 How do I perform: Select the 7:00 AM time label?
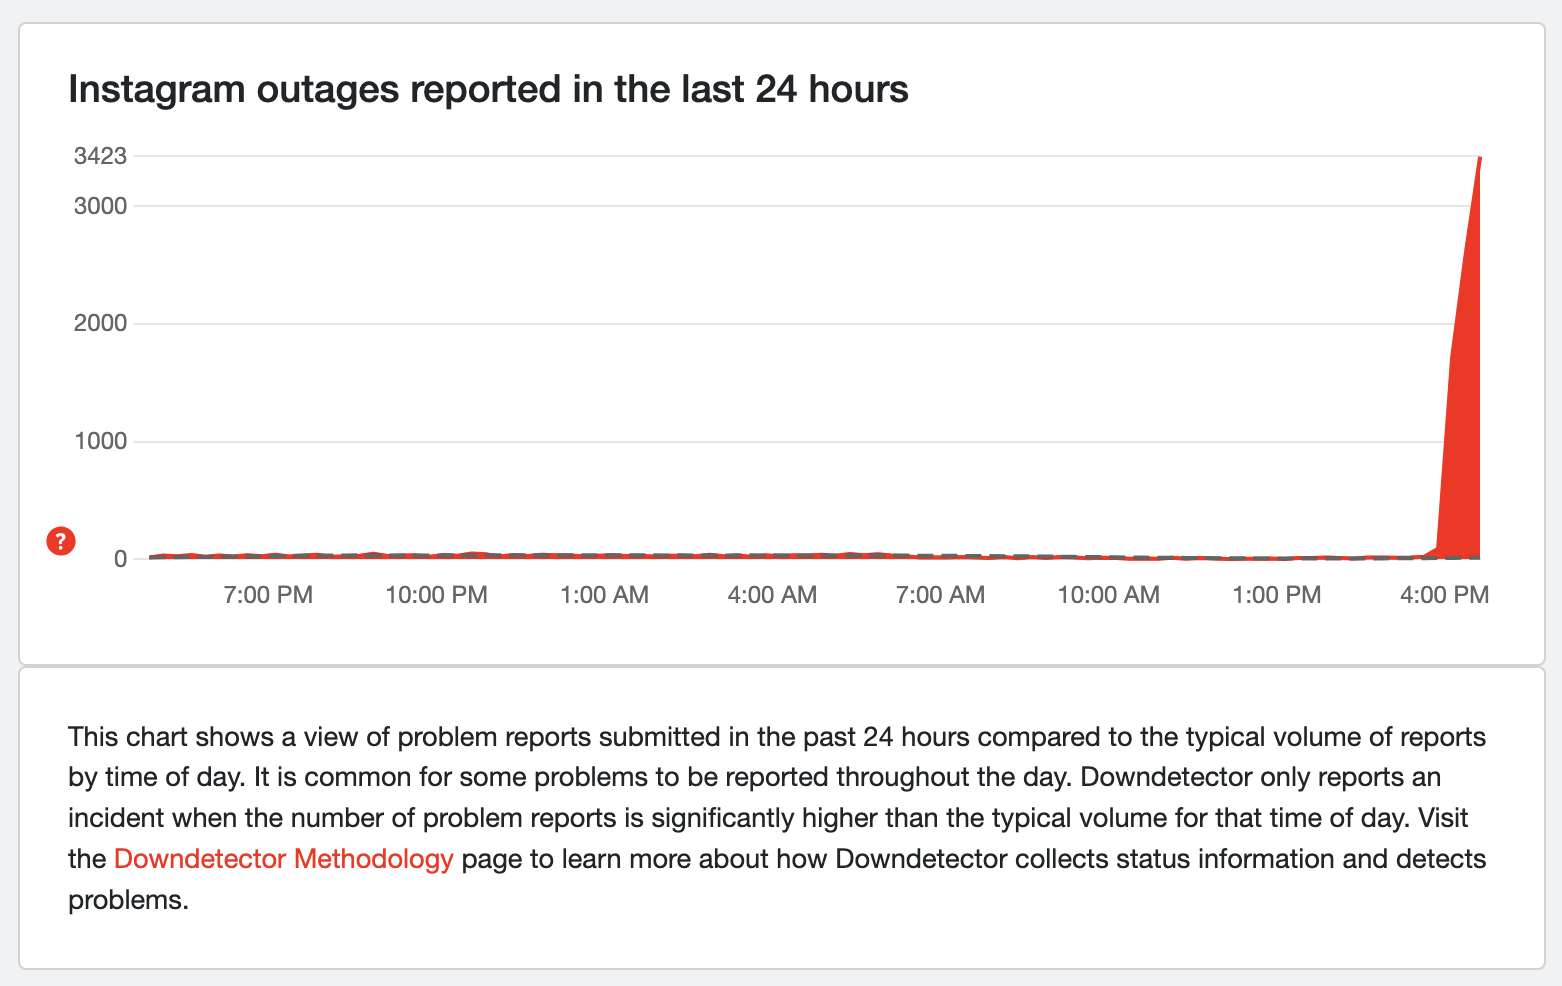(x=940, y=595)
